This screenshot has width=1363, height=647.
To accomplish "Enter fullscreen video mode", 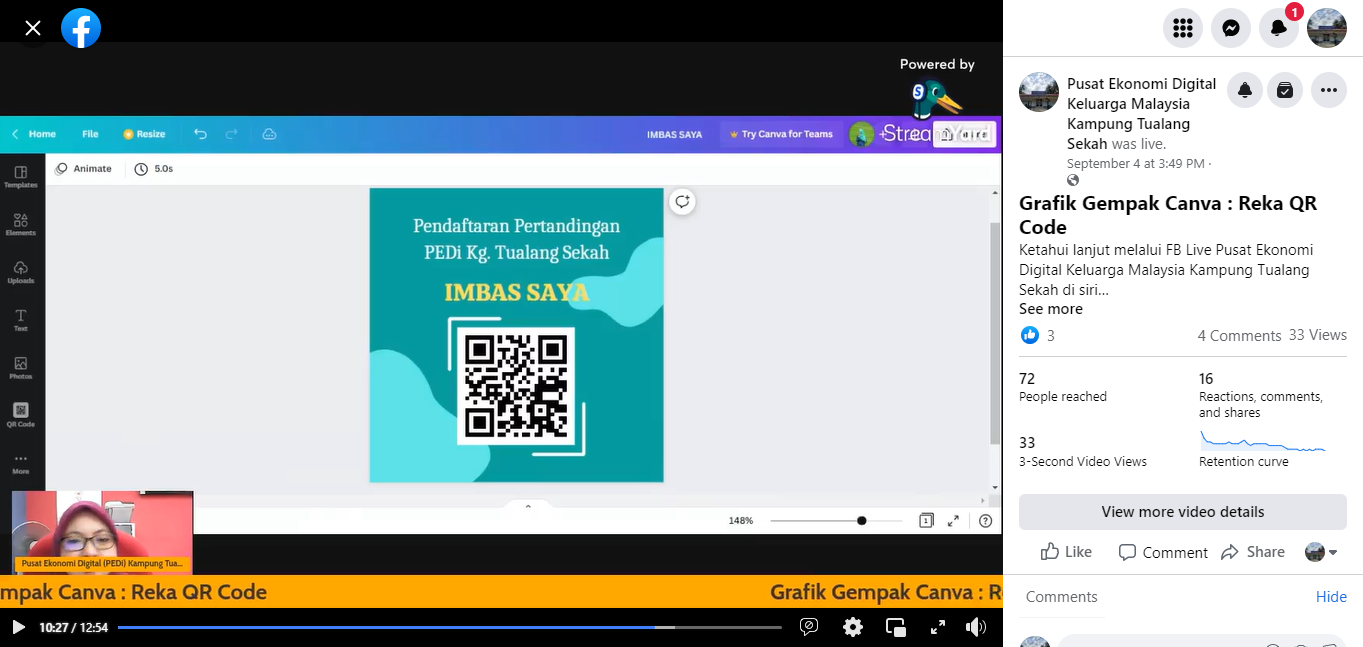I will point(938,627).
